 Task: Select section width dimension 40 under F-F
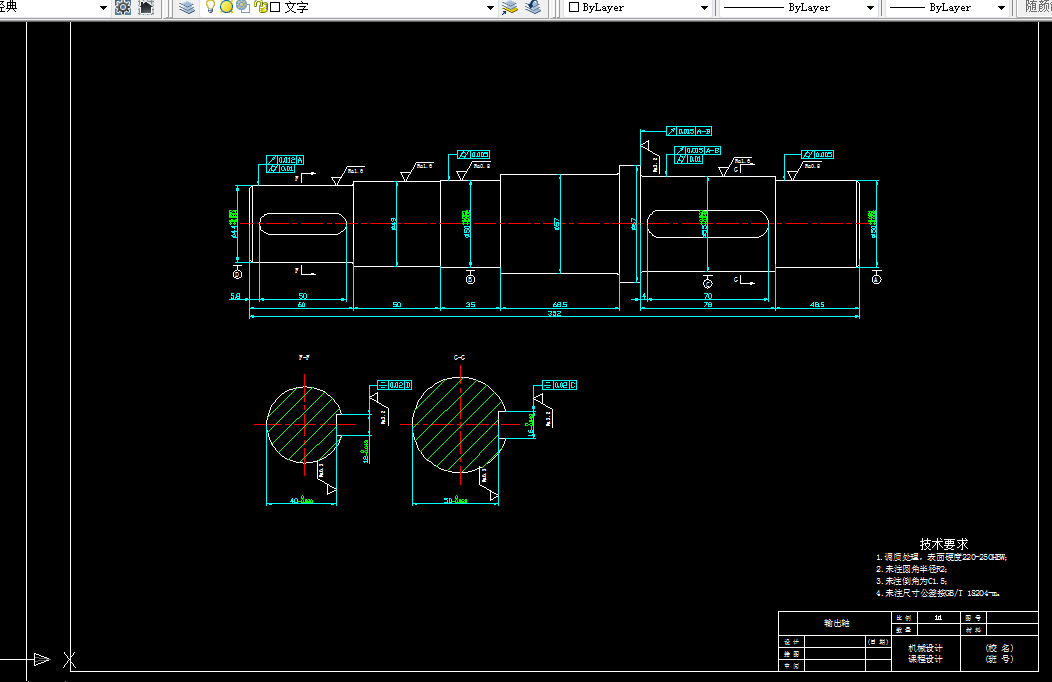click(x=301, y=500)
